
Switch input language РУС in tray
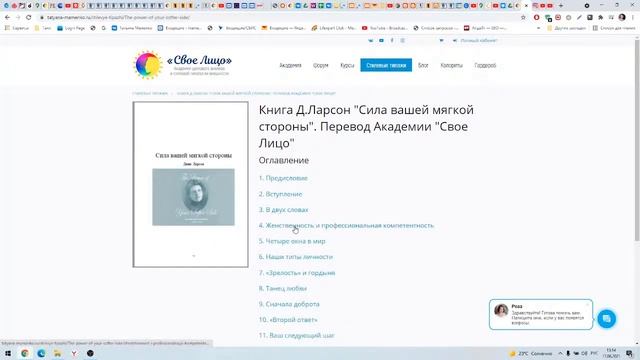[594, 353]
